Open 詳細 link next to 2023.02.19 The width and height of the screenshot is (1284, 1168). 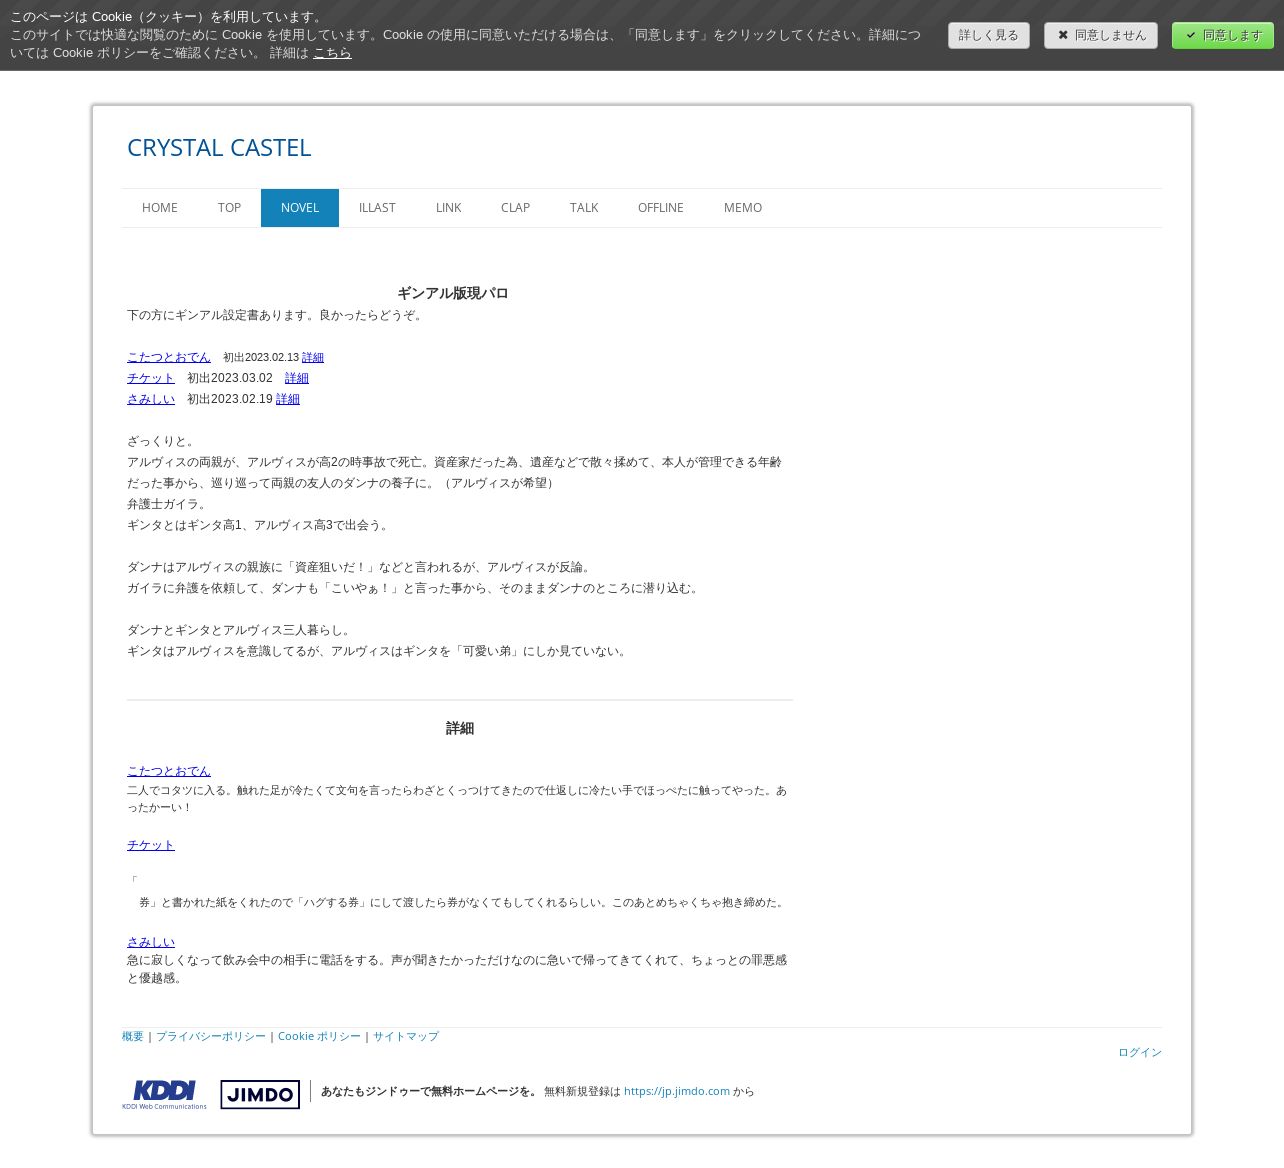[288, 399]
